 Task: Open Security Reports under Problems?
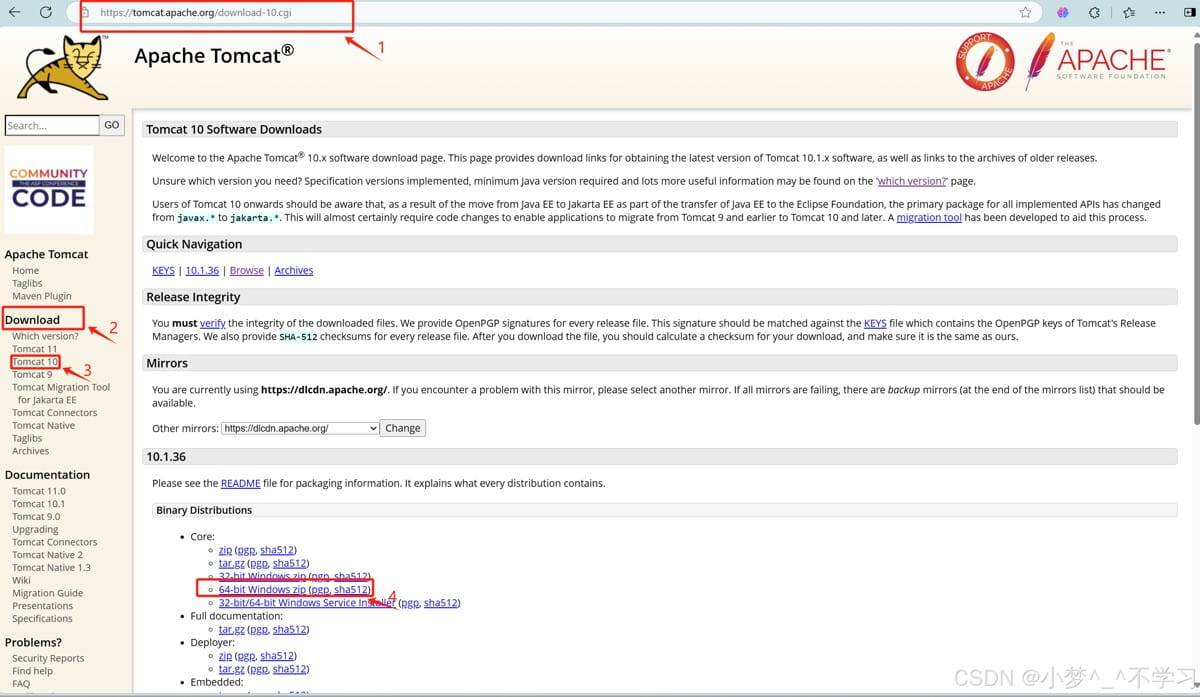[48, 658]
